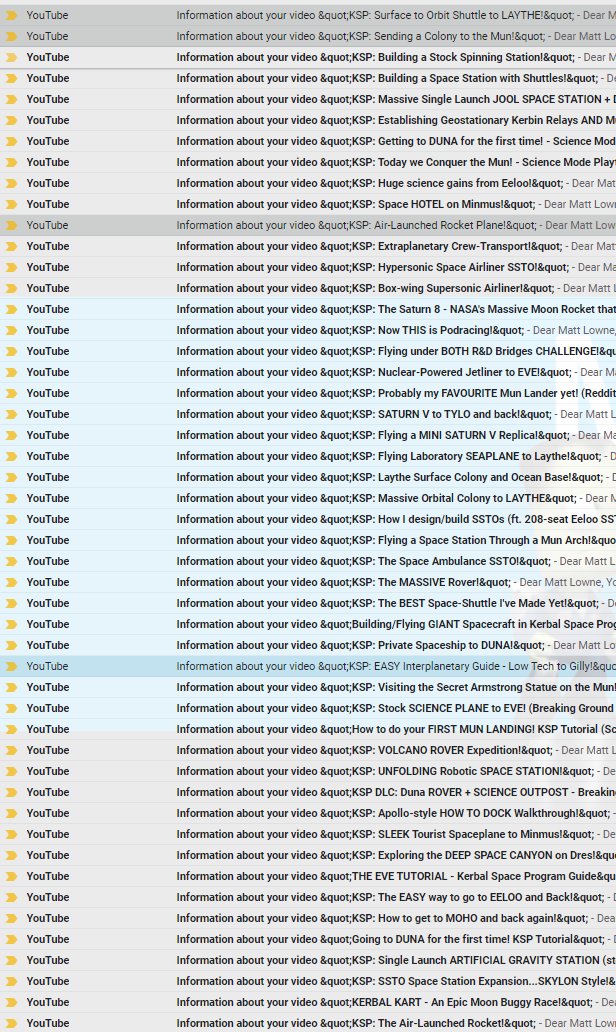Open email about EASY way to go to EELOO
This screenshot has height=1032, width=616.
point(308,898)
